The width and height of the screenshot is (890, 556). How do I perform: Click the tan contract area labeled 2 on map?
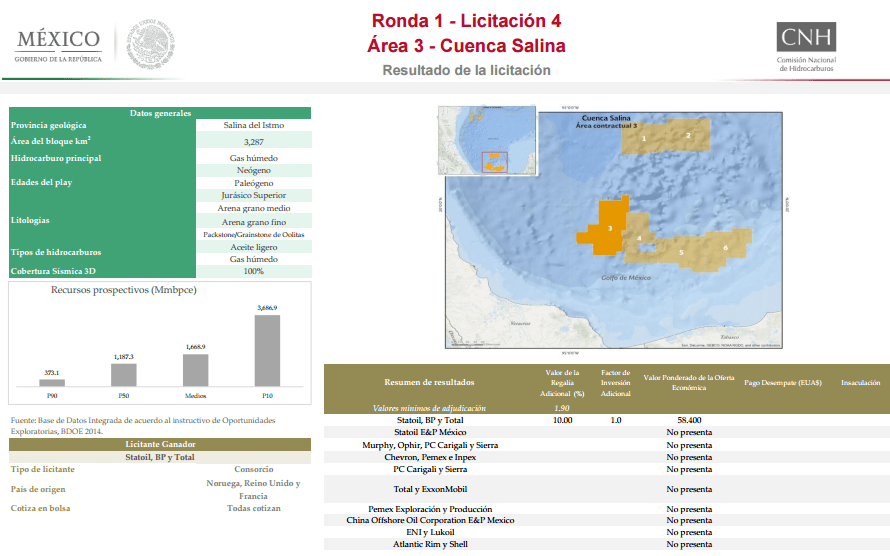click(688, 135)
